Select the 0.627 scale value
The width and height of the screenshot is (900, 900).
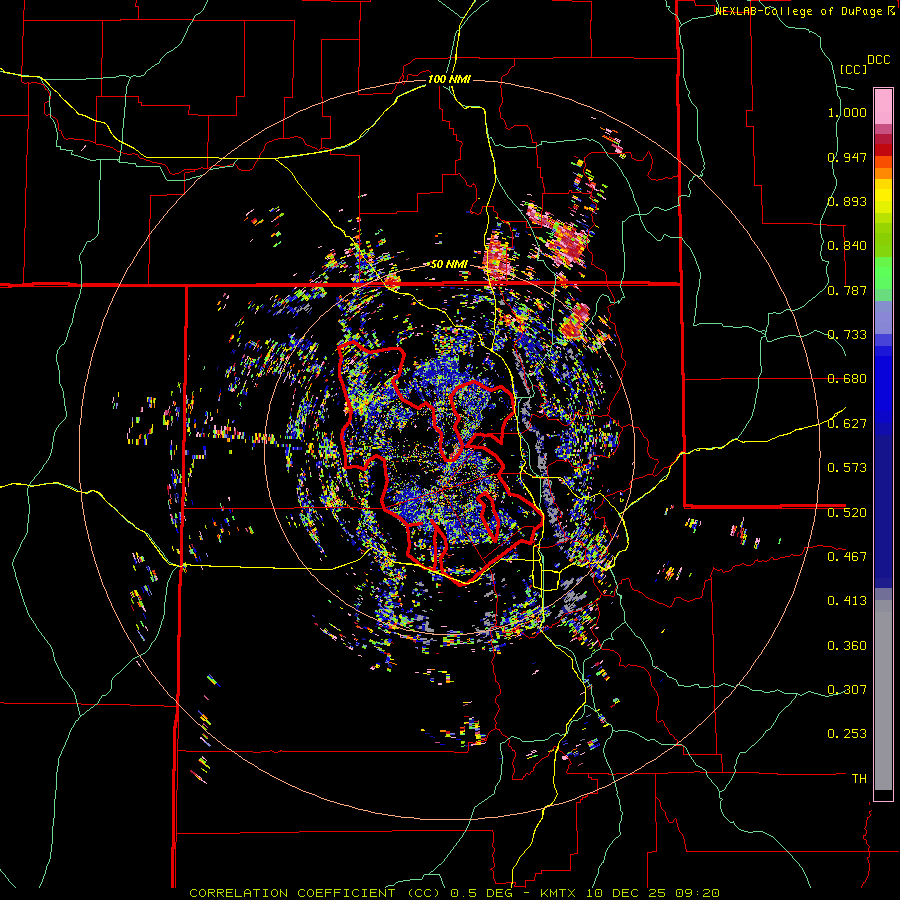[847, 424]
